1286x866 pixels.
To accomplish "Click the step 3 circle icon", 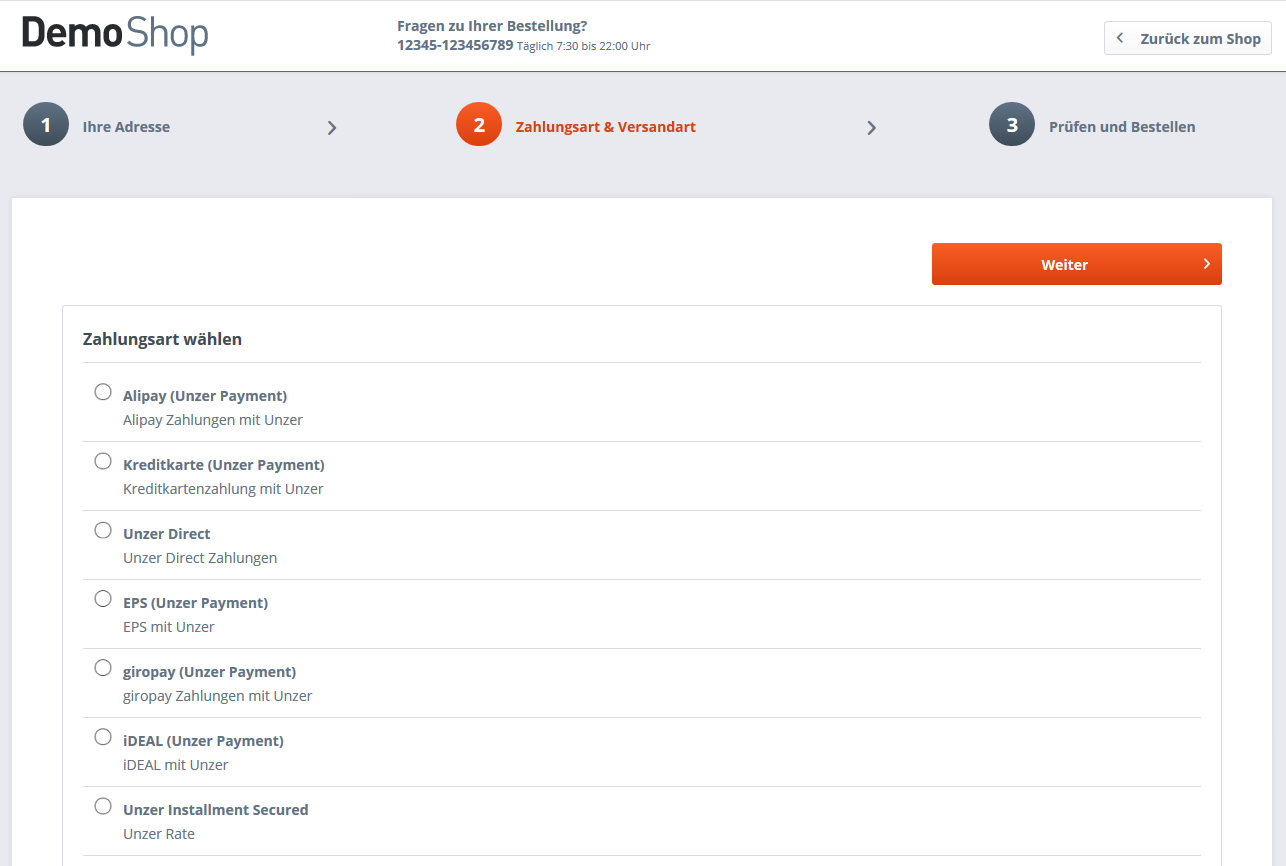I will pyautogui.click(x=1012, y=125).
